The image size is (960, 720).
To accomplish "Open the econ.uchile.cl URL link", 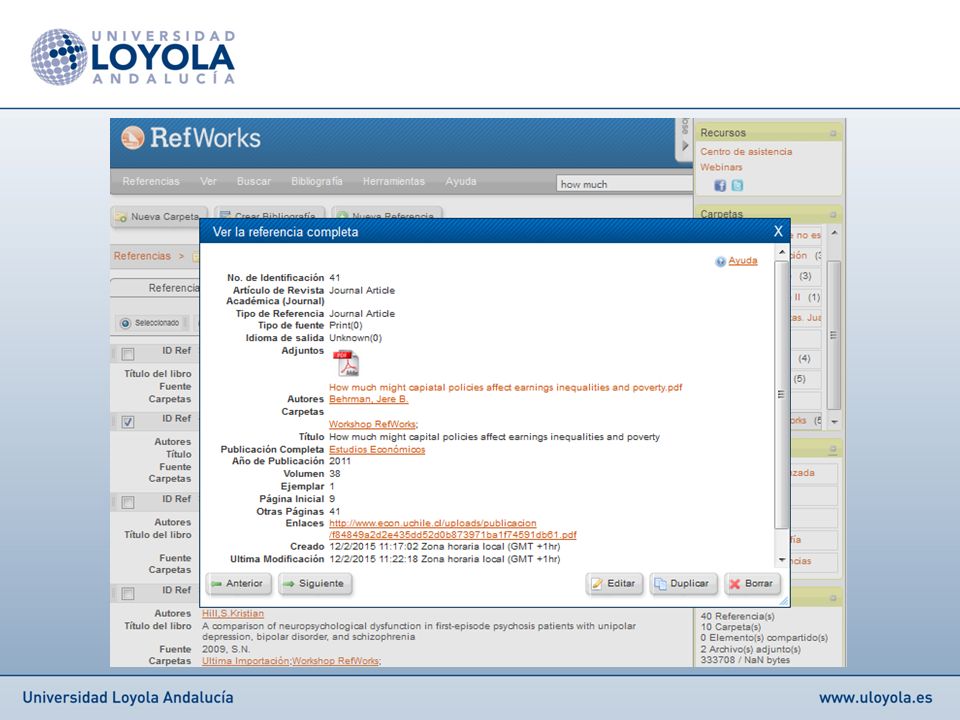I will click(452, 529).
